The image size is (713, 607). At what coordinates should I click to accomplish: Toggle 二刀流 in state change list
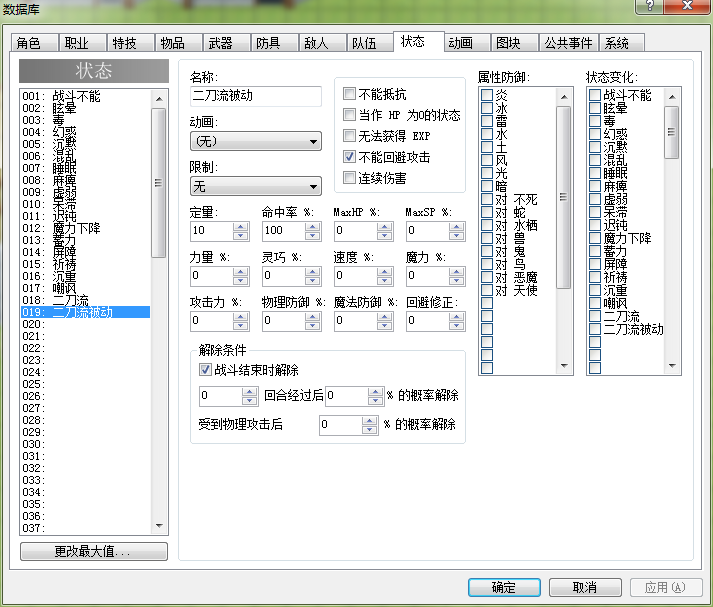(595, 316)
